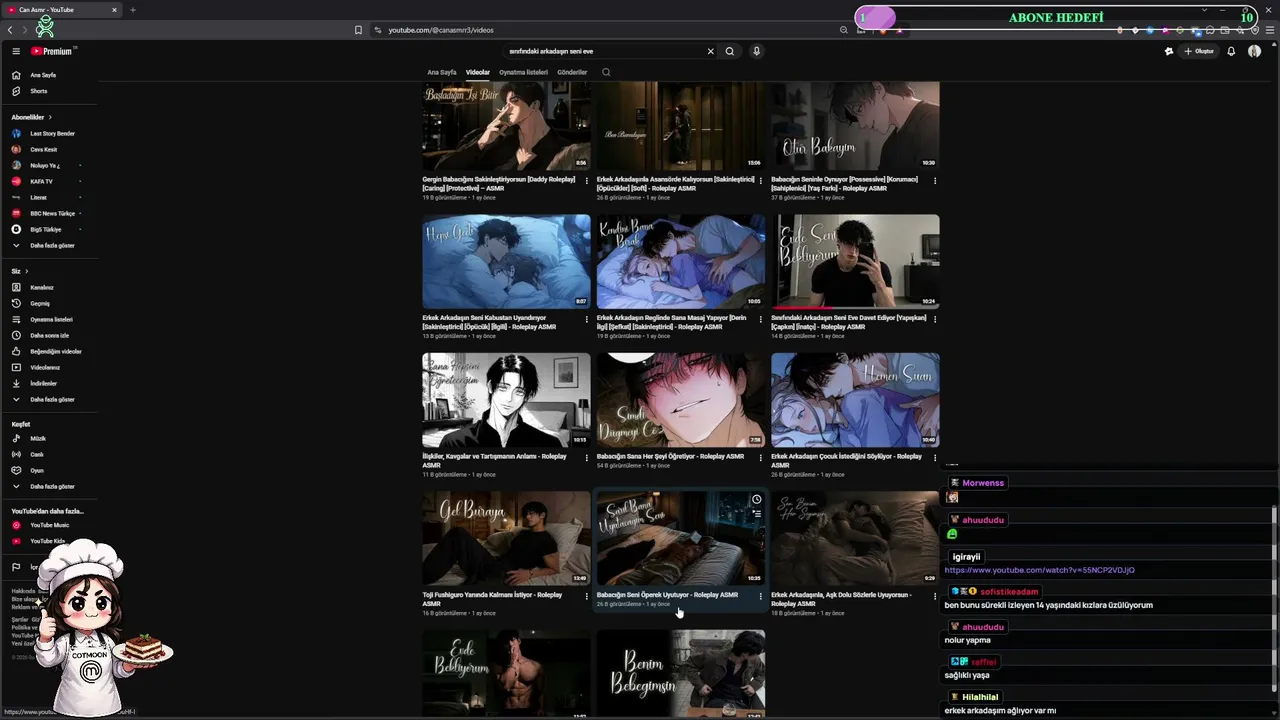The width and height of the screenshot is (1280, 720).
Task: Go back in the browser
Action: pos(10,30)
